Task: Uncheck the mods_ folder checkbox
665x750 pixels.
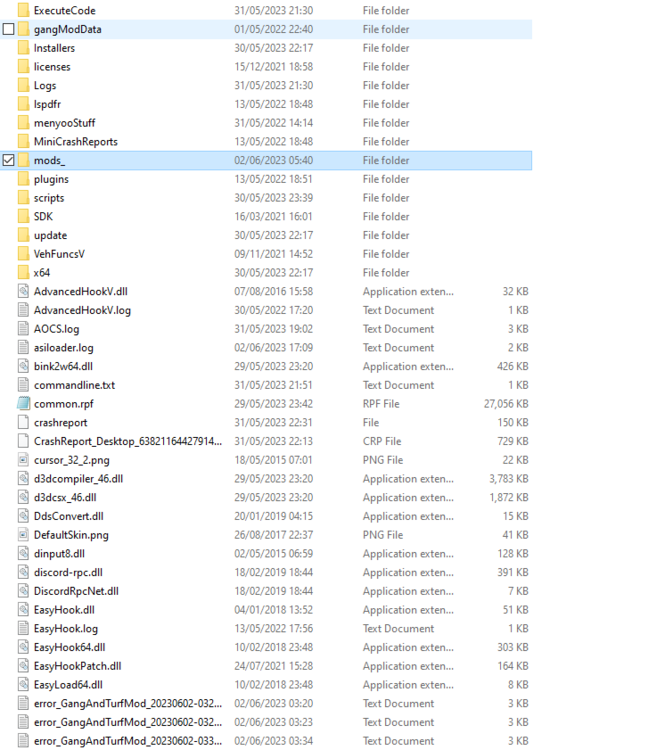Action: click(9, 160)
